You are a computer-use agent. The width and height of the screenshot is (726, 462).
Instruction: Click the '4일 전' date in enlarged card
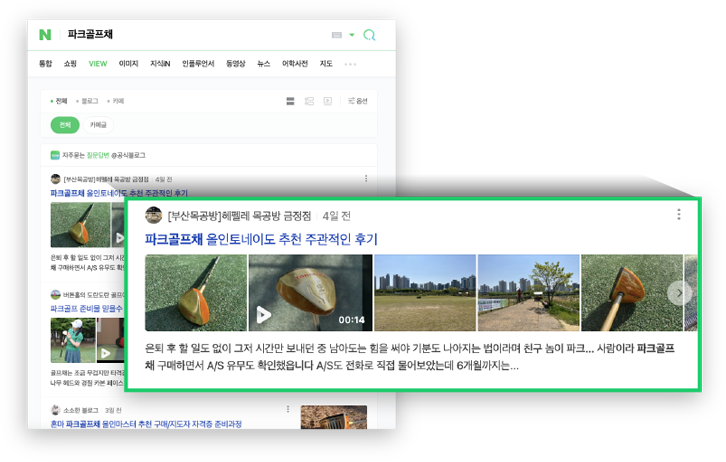pyautogui.click(x=336, y=216)
